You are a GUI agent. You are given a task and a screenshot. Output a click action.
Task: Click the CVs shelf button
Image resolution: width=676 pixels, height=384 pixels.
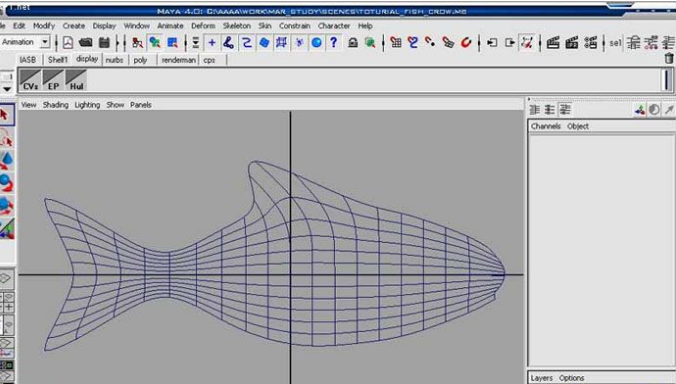pyautogui.click(x=30, y=80)
